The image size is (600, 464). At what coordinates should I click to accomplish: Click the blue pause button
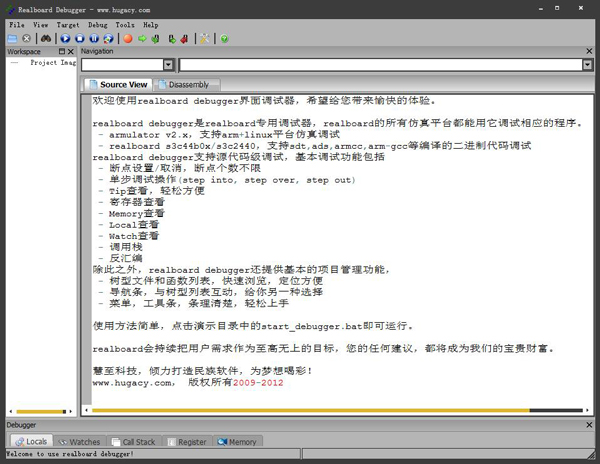pyautogui.click(x=94, y=39)
